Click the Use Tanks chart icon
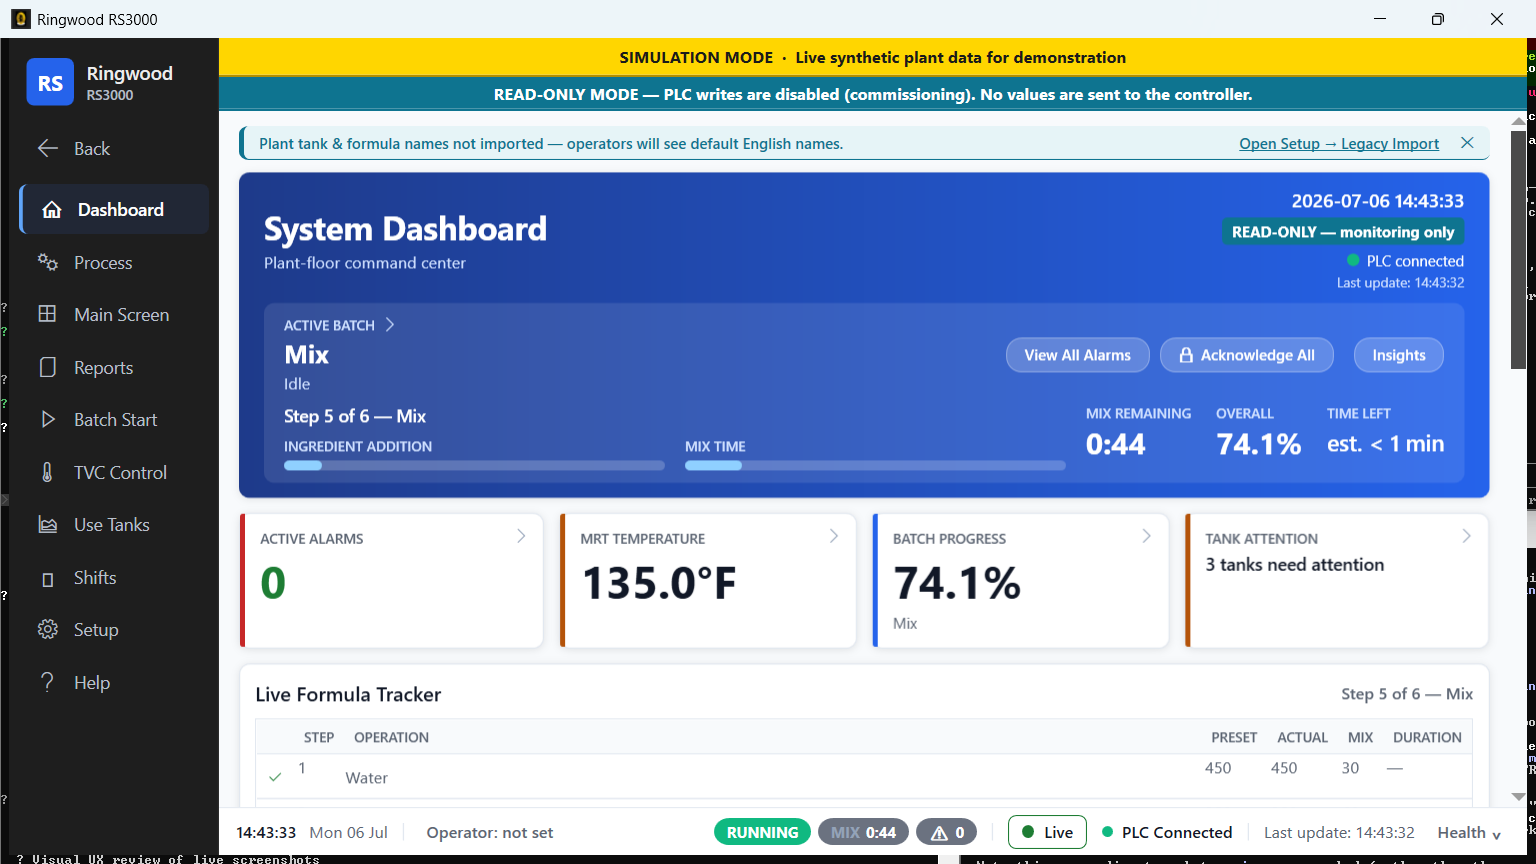The height and width of the screenshot is (864, 1536). click(x=47, y=525)
